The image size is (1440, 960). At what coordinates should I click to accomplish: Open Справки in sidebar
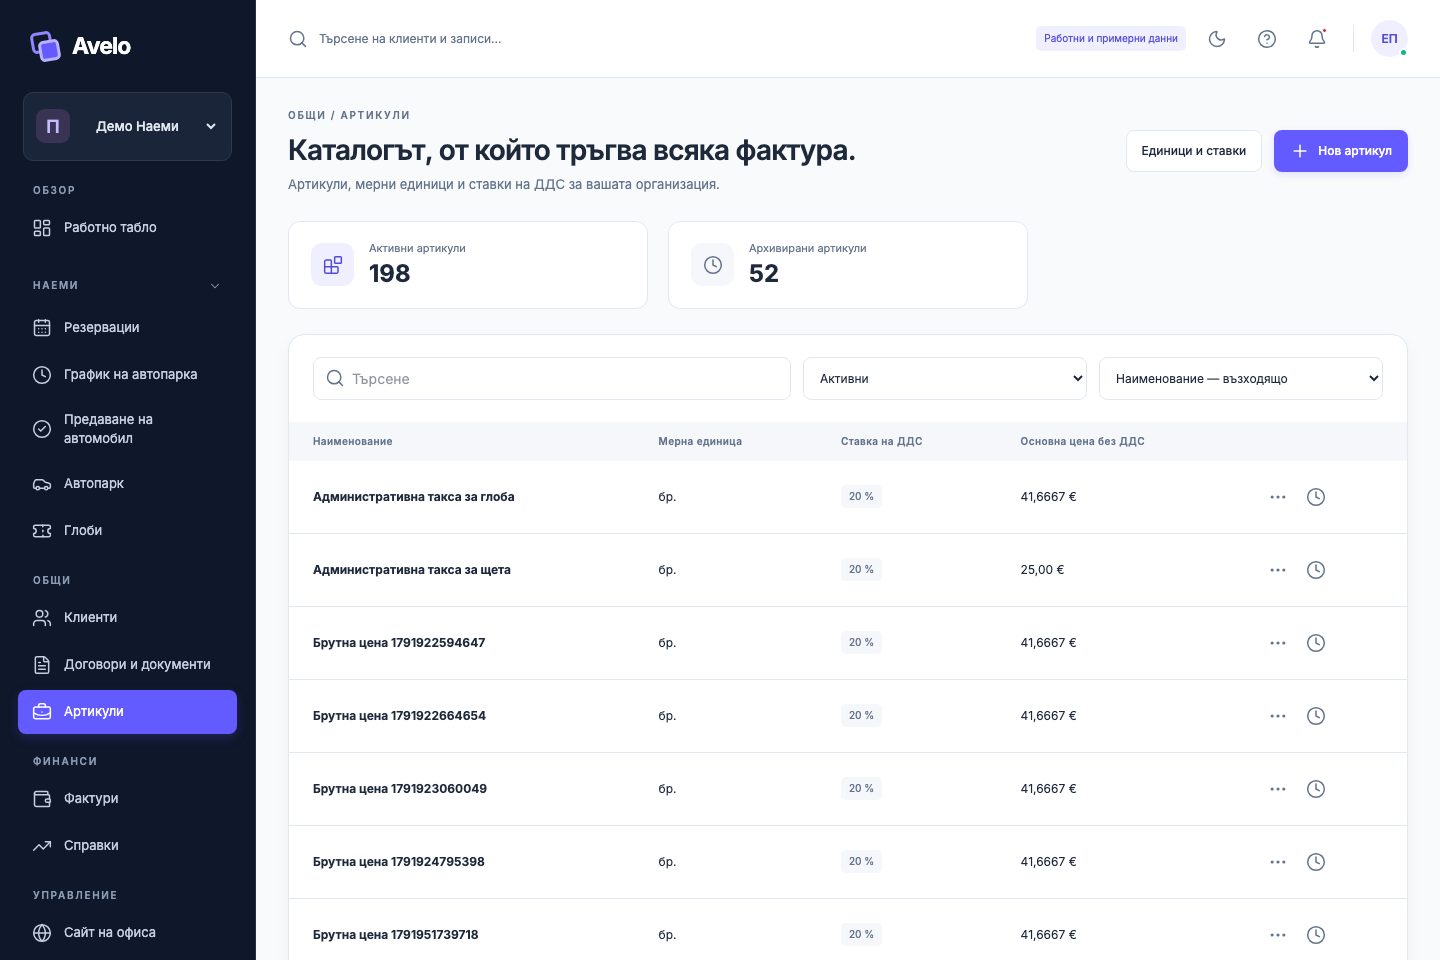pos(127,846)
